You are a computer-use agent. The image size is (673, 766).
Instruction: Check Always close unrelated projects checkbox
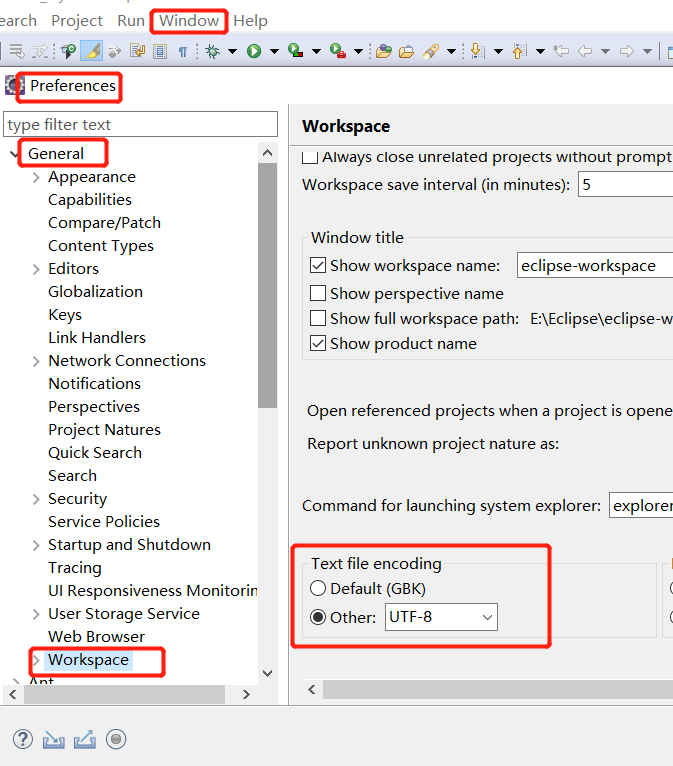pyautogui.click(x=310, y=157)
